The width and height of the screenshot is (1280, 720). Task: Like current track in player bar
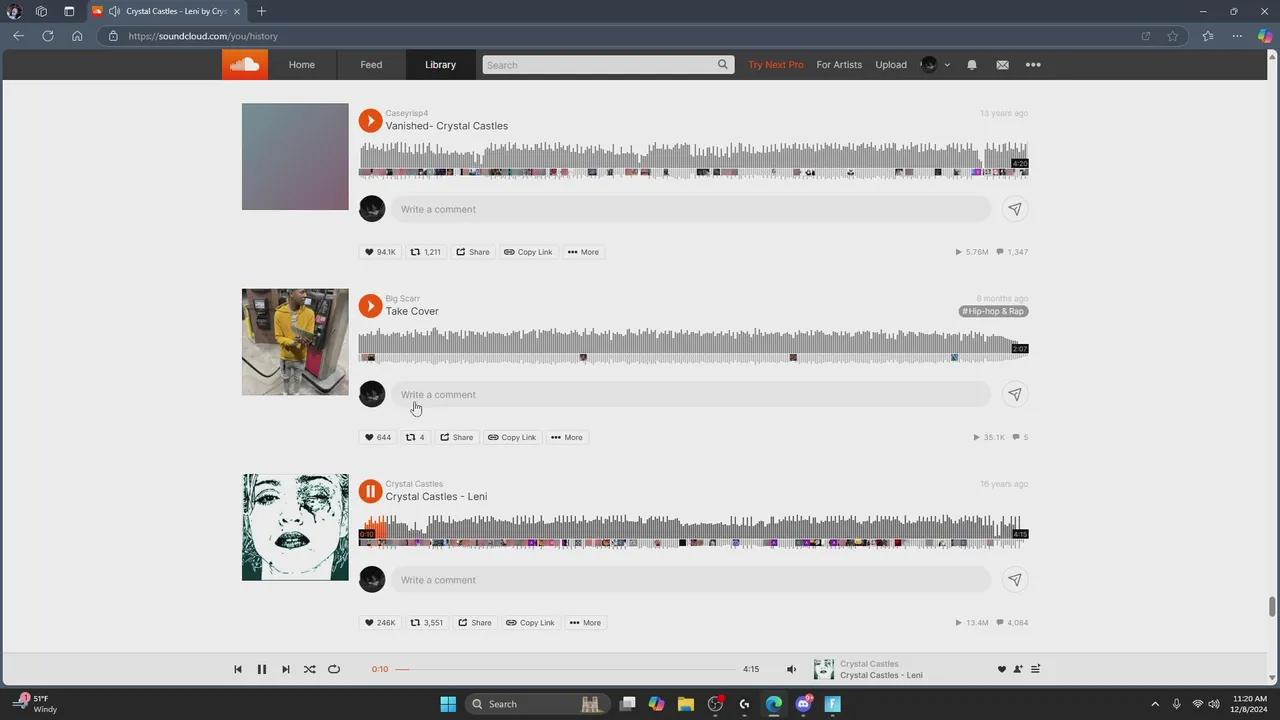pyautogui.click(x=1001, y=669)
